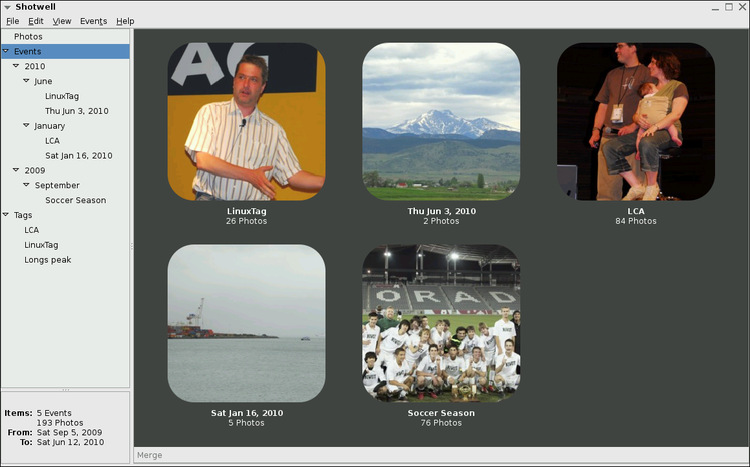
Task: Select the LinuxTag tag under Tags
Action: [41, 245]
